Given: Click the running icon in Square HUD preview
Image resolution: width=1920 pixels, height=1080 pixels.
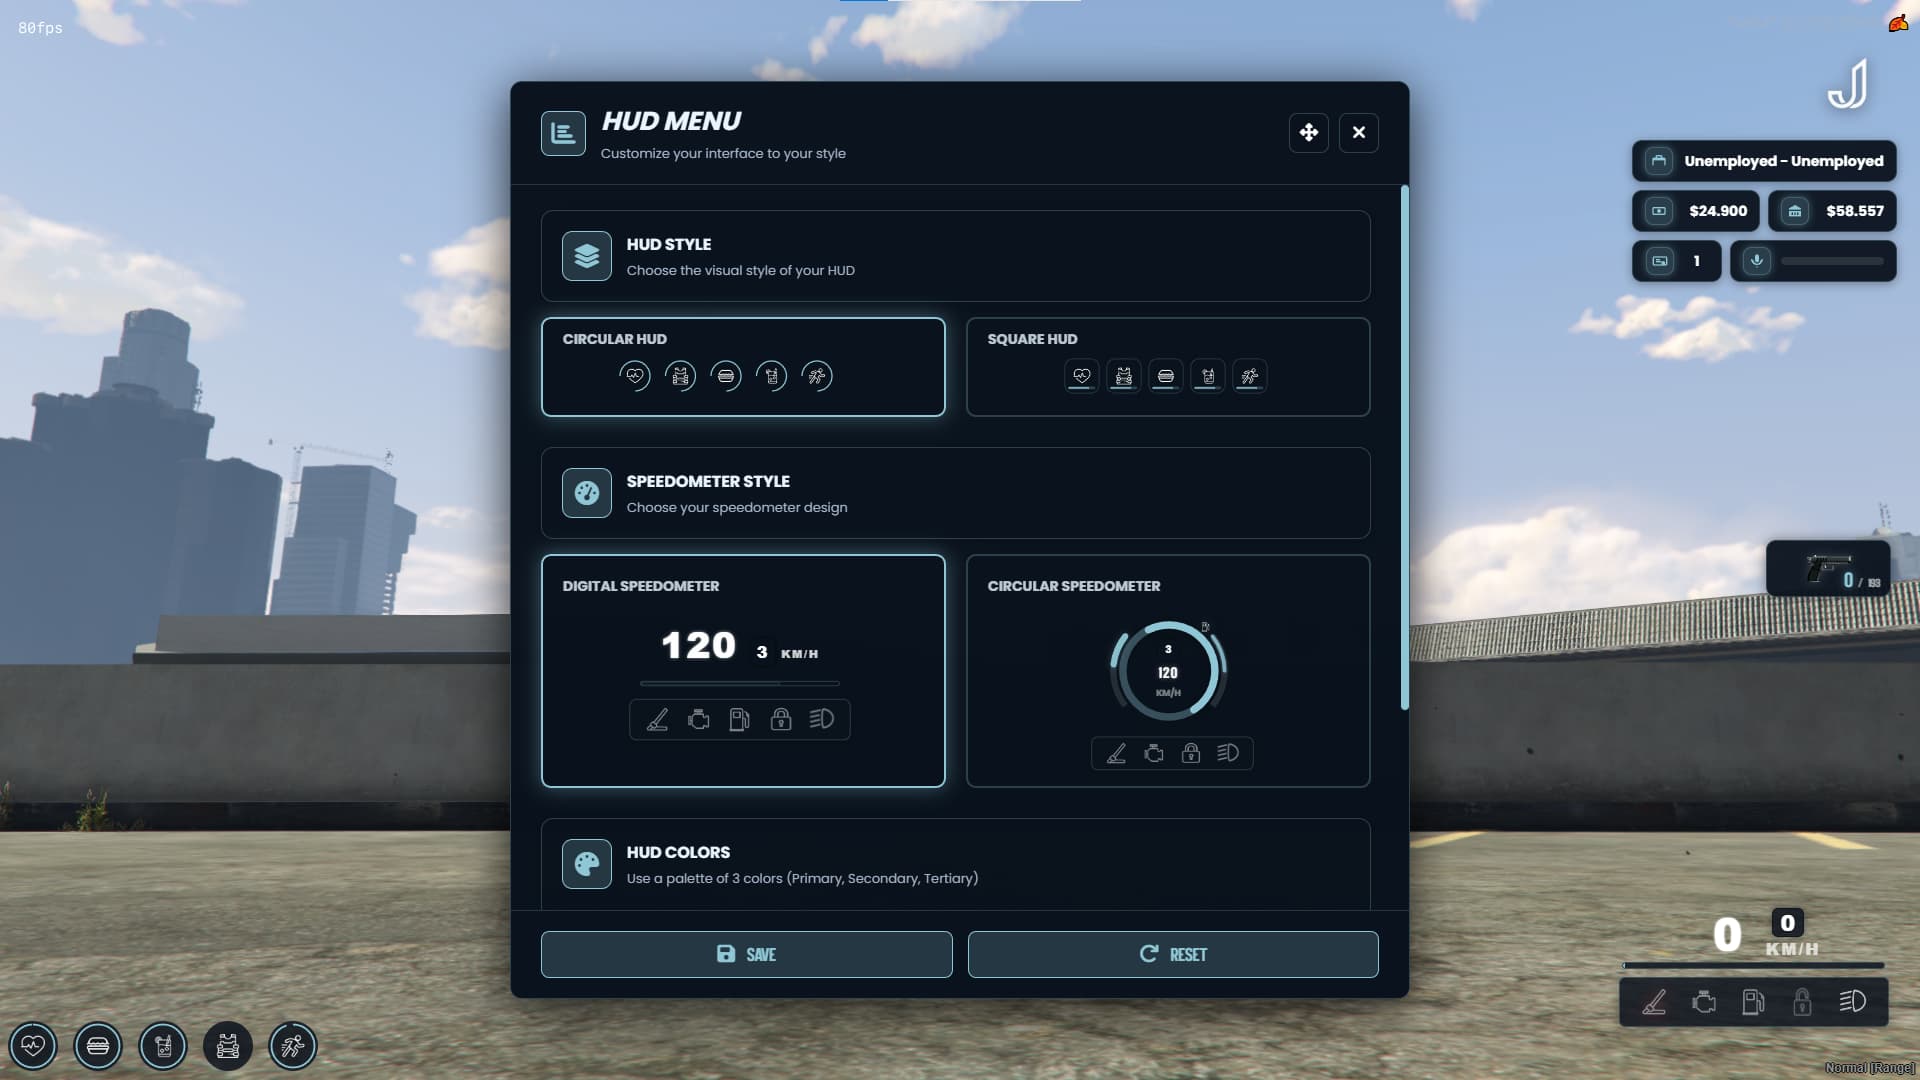Looking at the screenshot, I should 1250,376.
